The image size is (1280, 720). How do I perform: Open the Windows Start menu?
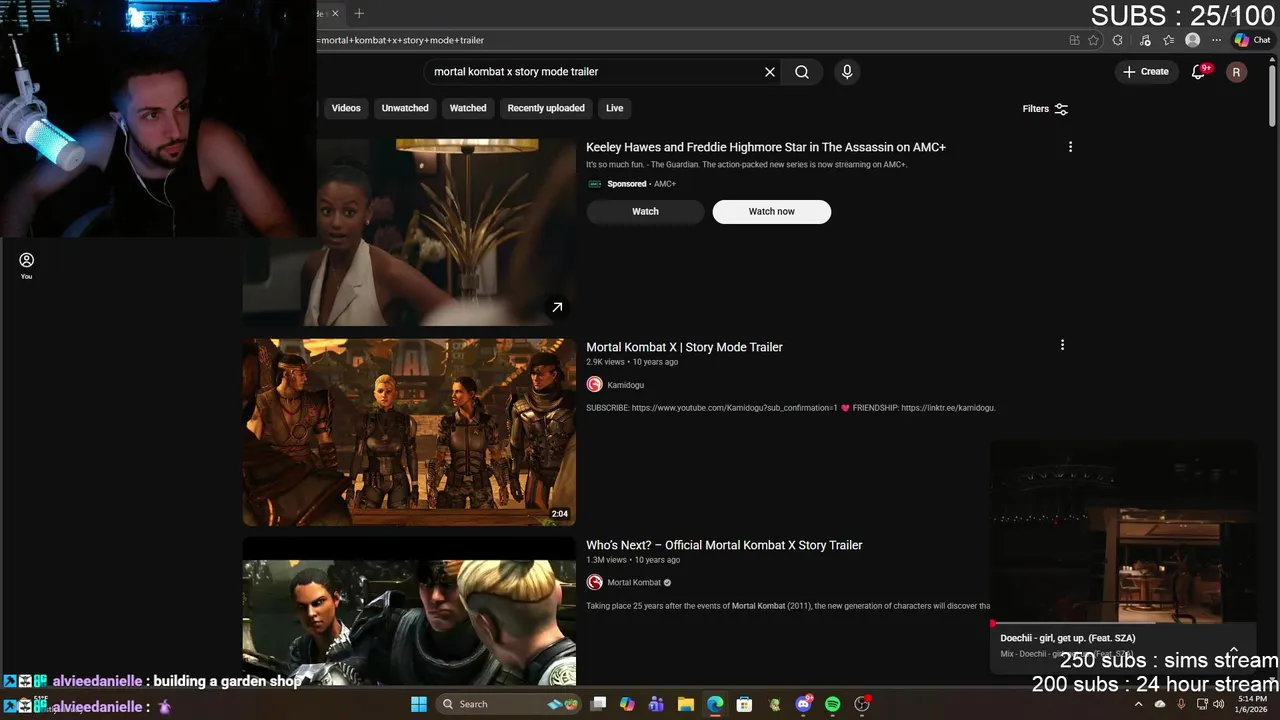418,704
